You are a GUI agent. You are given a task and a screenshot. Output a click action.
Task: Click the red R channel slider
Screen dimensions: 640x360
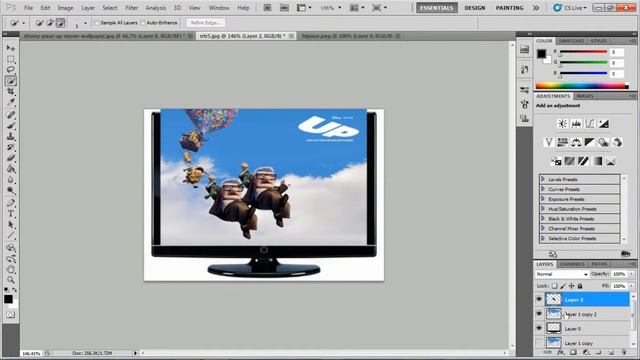click(x=584, y=52)
